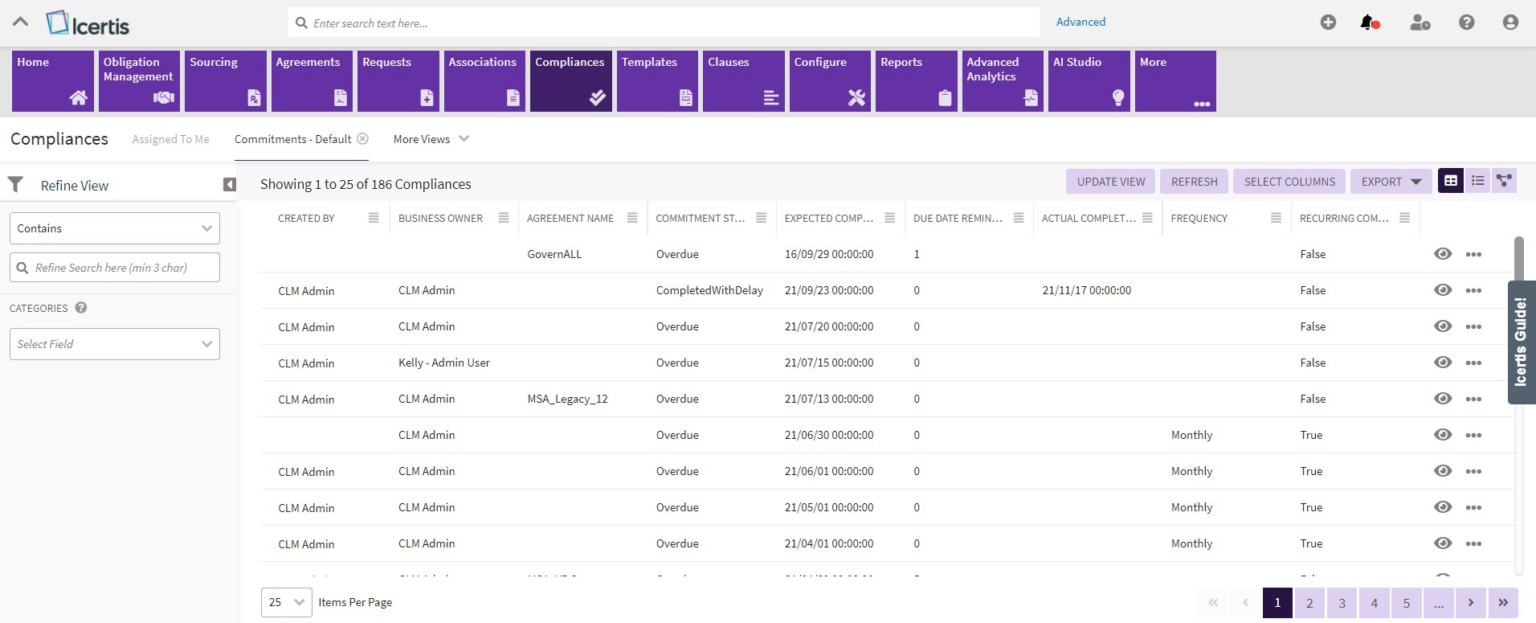The width and height of the screenshot is (1536, 623).
Task: Switch to the Assigned To Me tab
Action: (x=170, y=139)
